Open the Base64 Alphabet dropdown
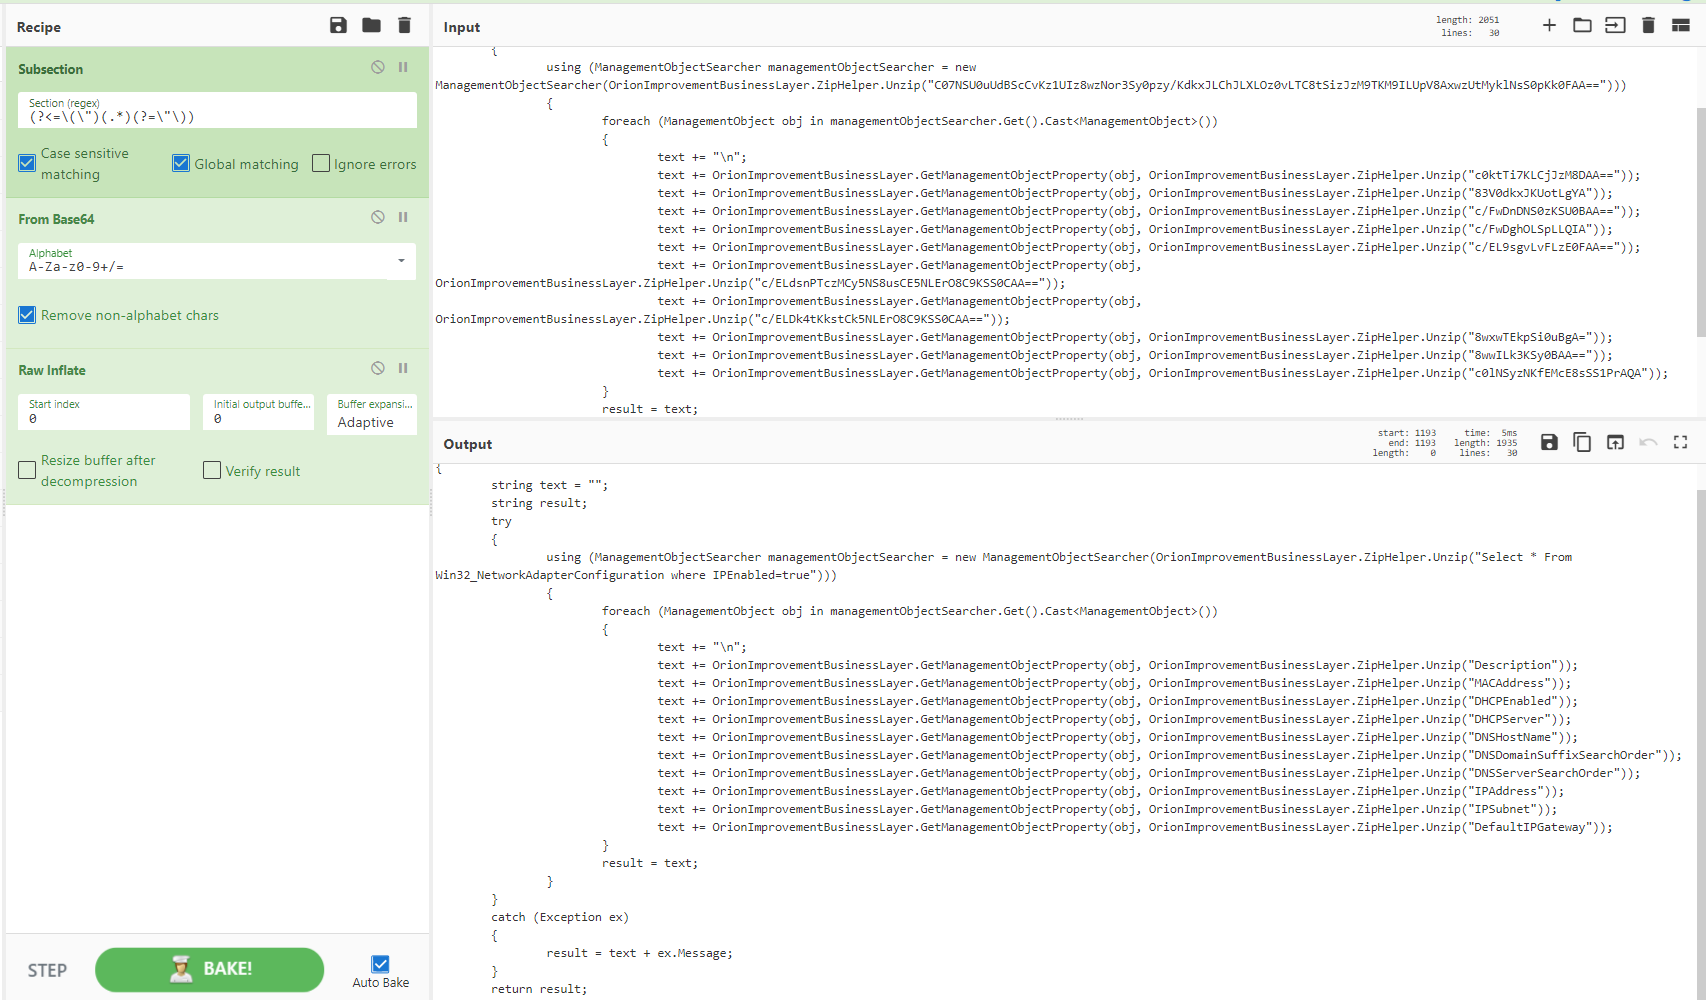1706x1000 pixels. [217, 261]
